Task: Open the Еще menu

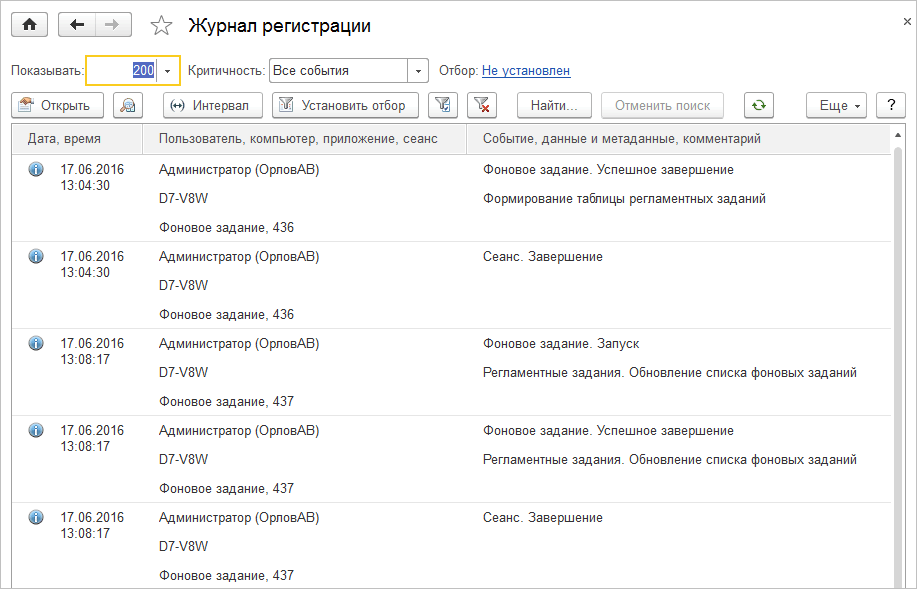Action: 837,105
